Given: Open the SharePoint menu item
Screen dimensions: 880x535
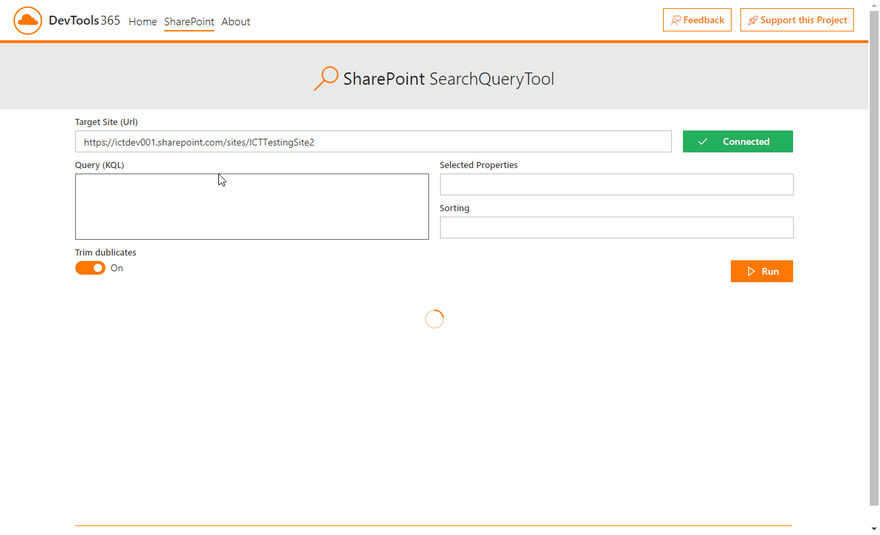Looking at the screenshot, I should (x=189, y=21).
